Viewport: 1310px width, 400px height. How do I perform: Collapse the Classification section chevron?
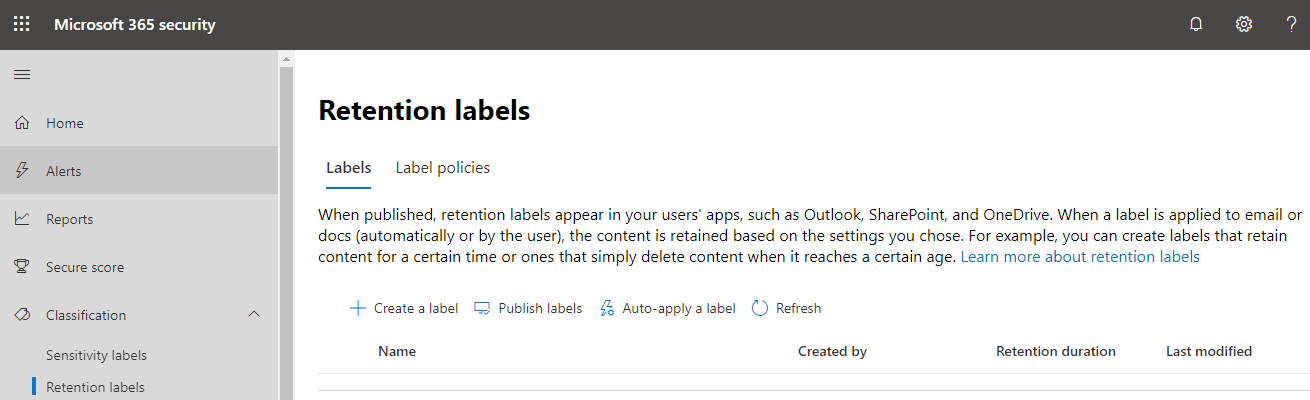(254, 314)
